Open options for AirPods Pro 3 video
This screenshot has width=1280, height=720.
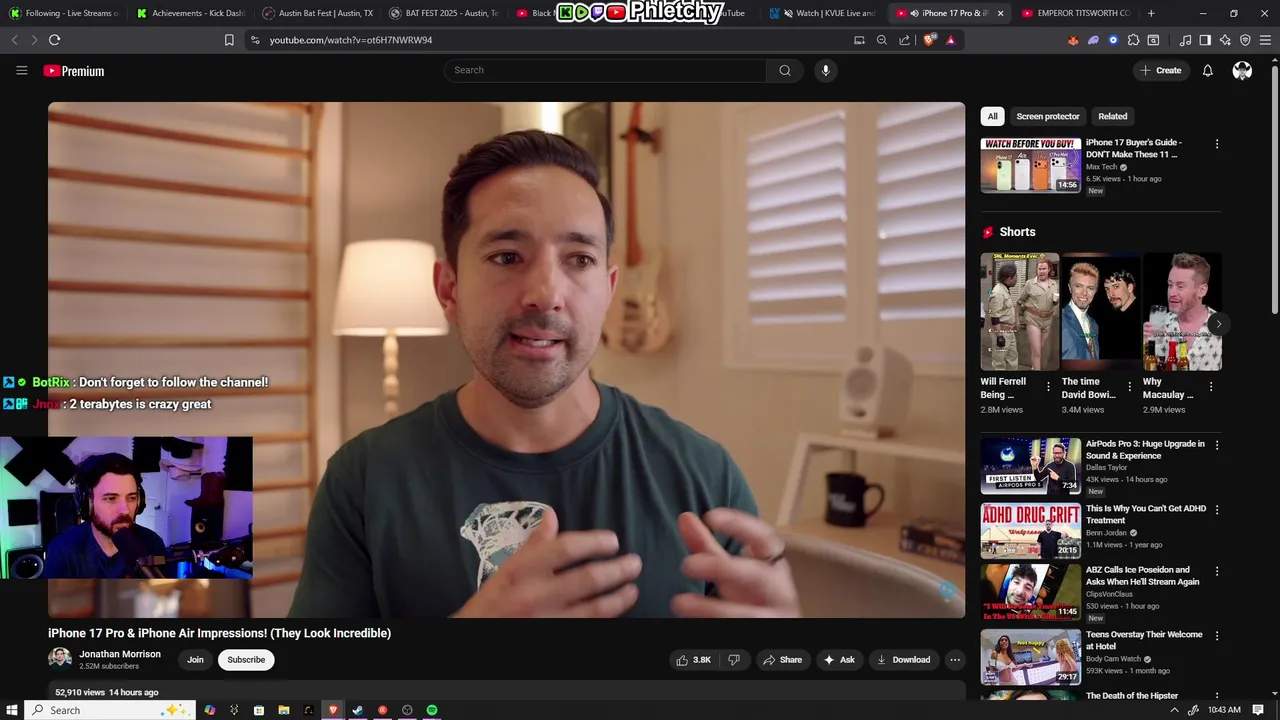tap(1217, 445)
